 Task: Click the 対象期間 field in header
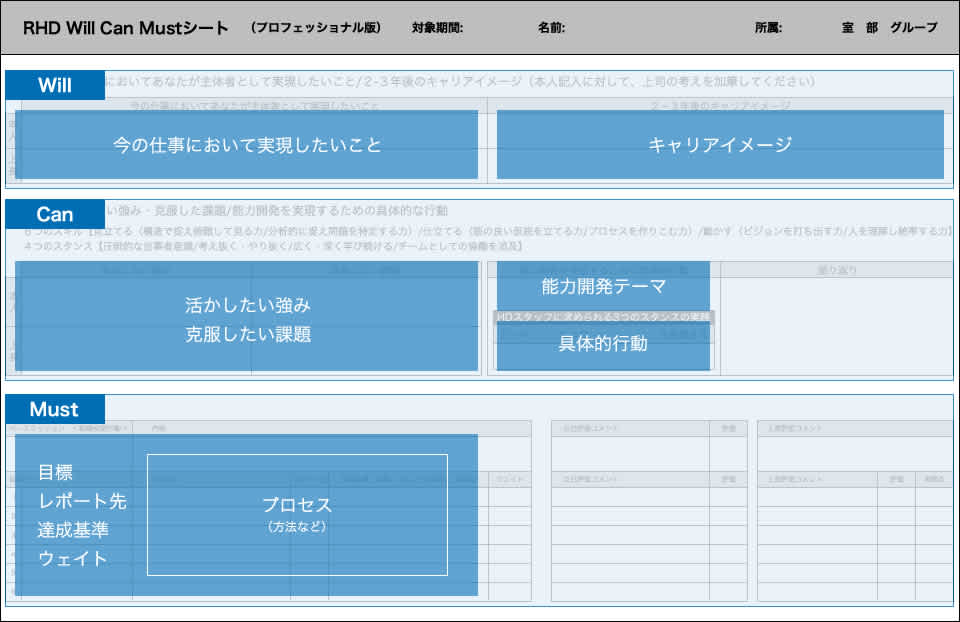point(437,28)
